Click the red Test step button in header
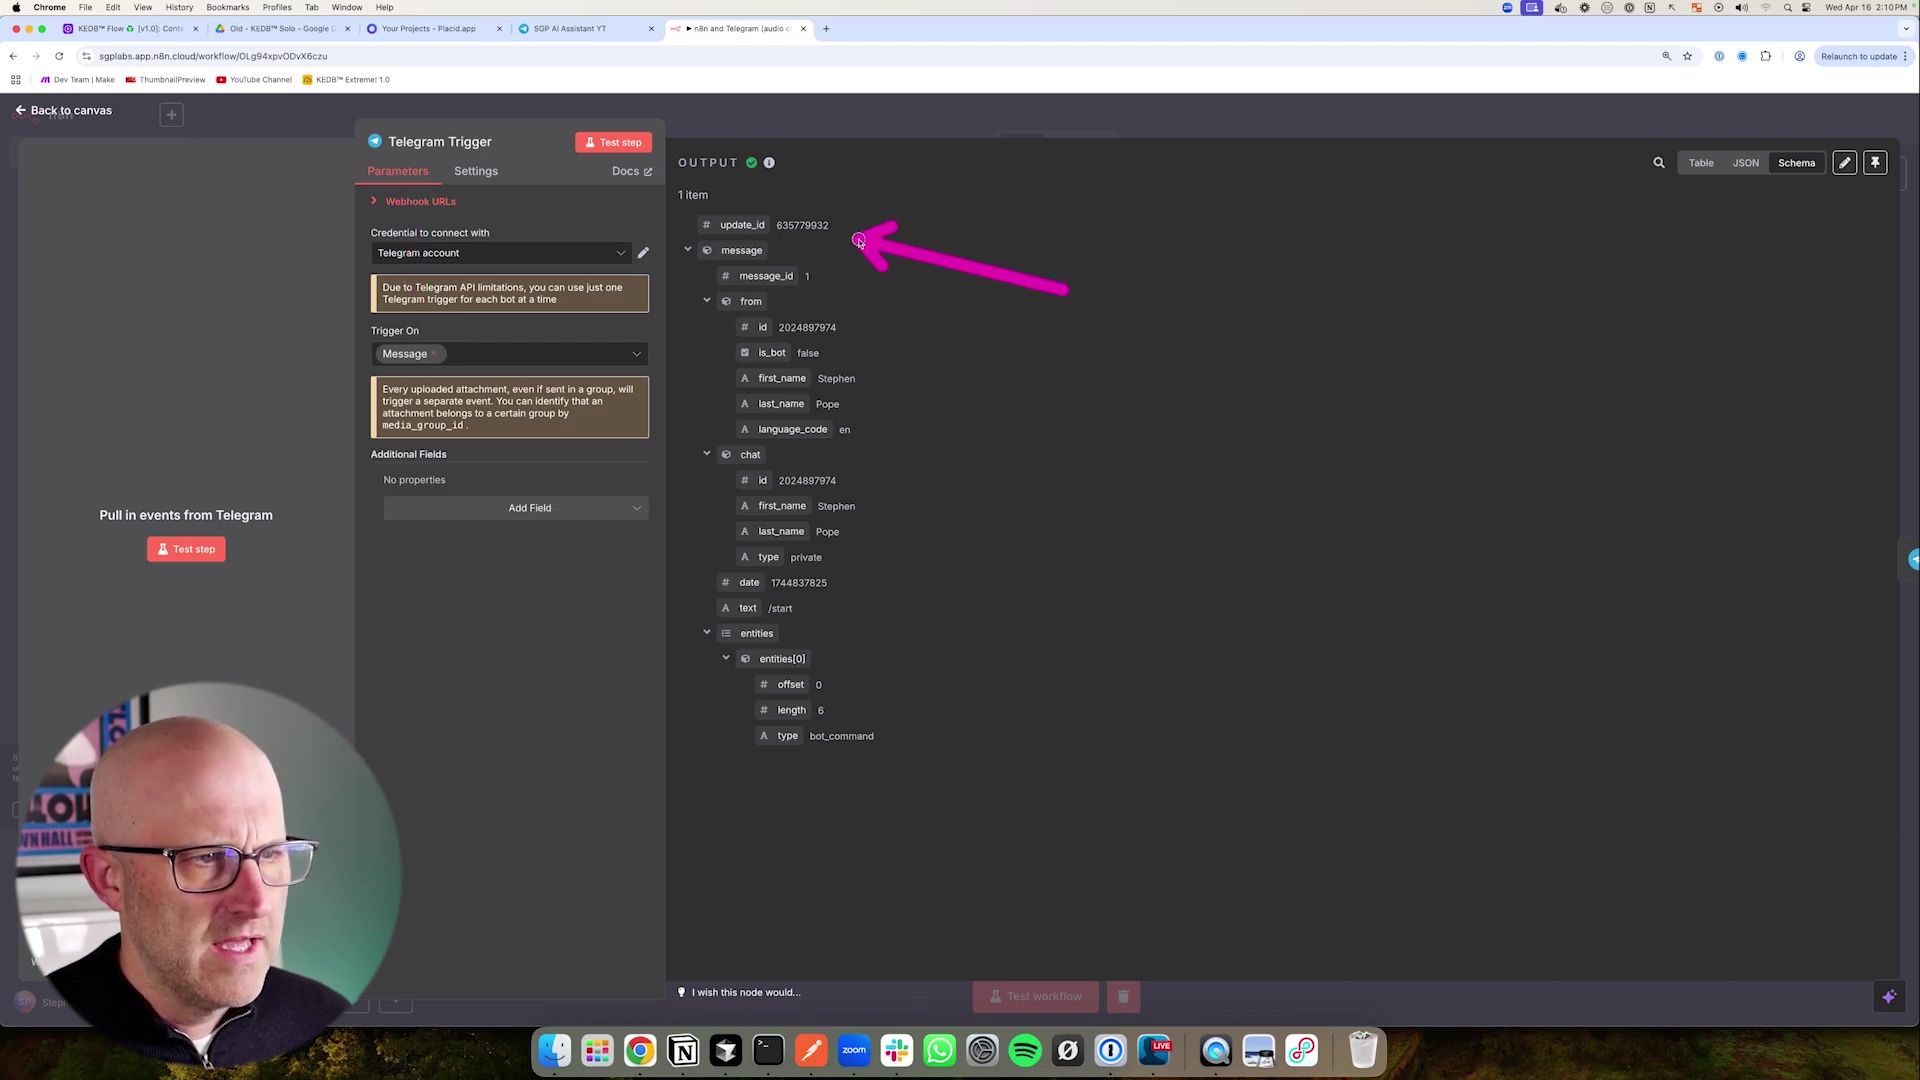Viewport: 1920px width, 1080px height. tap(613, 143)
